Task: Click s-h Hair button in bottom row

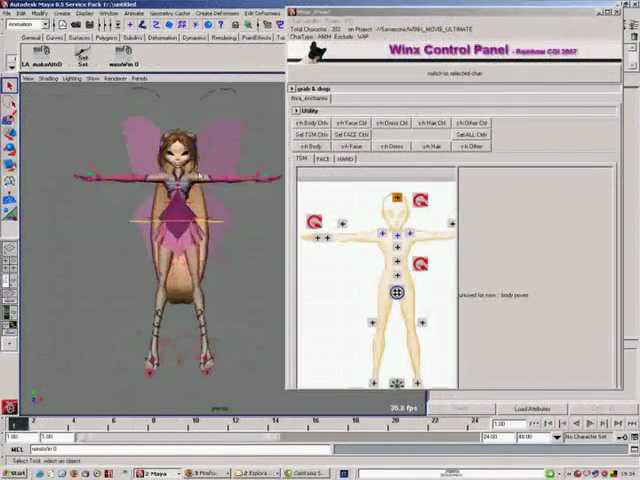Action: (431, 146)
